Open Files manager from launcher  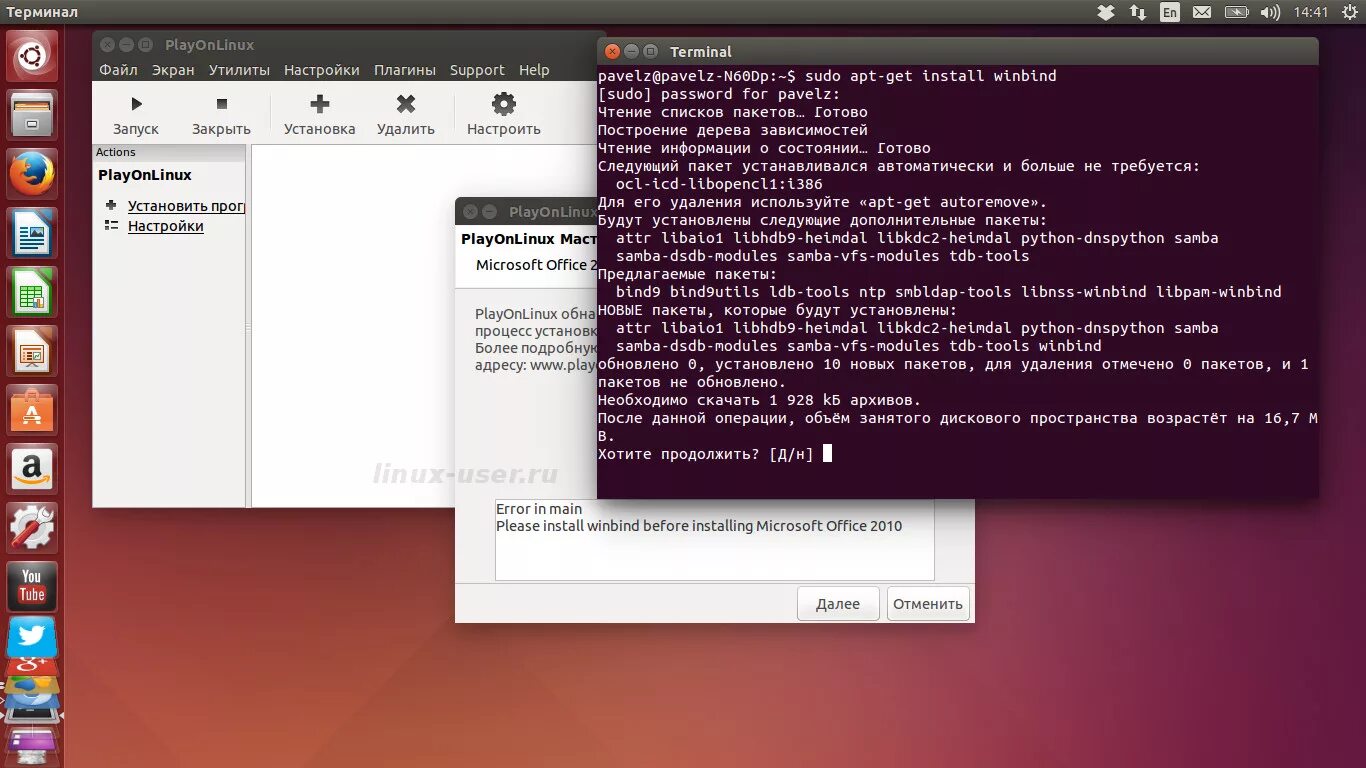coord(32,115)
